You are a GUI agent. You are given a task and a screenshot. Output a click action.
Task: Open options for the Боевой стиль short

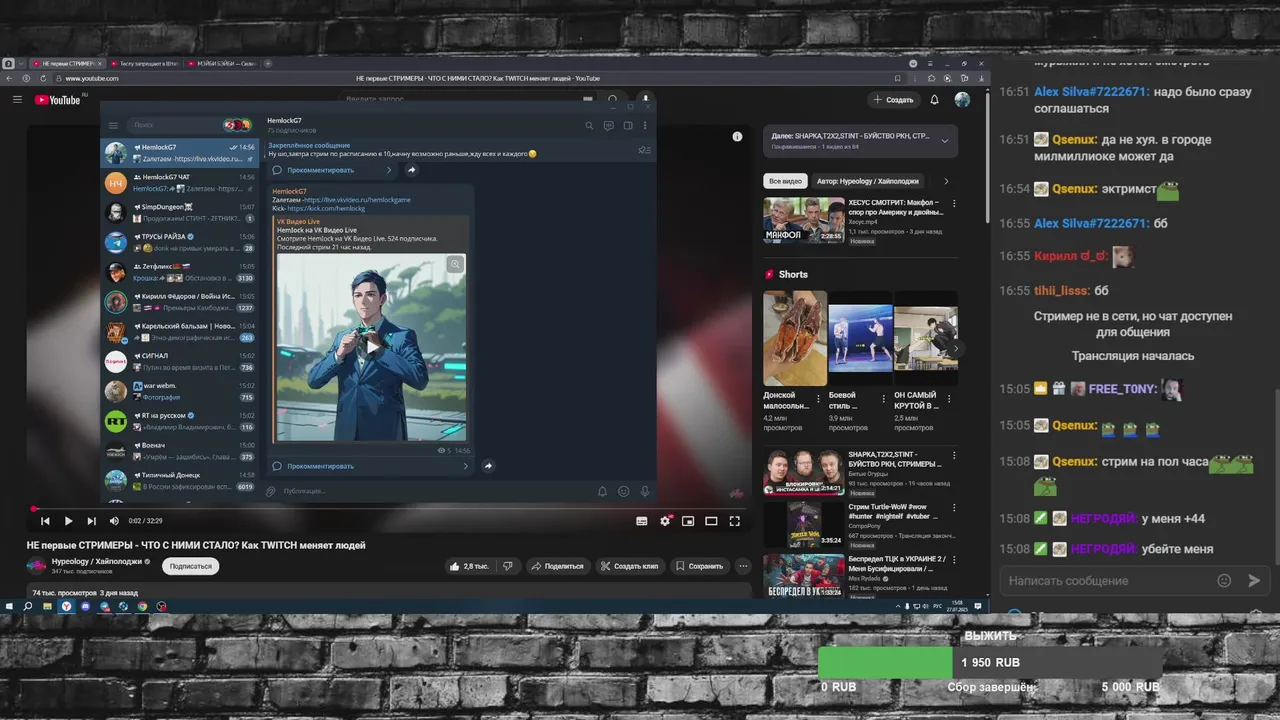(x=883, y=398)
